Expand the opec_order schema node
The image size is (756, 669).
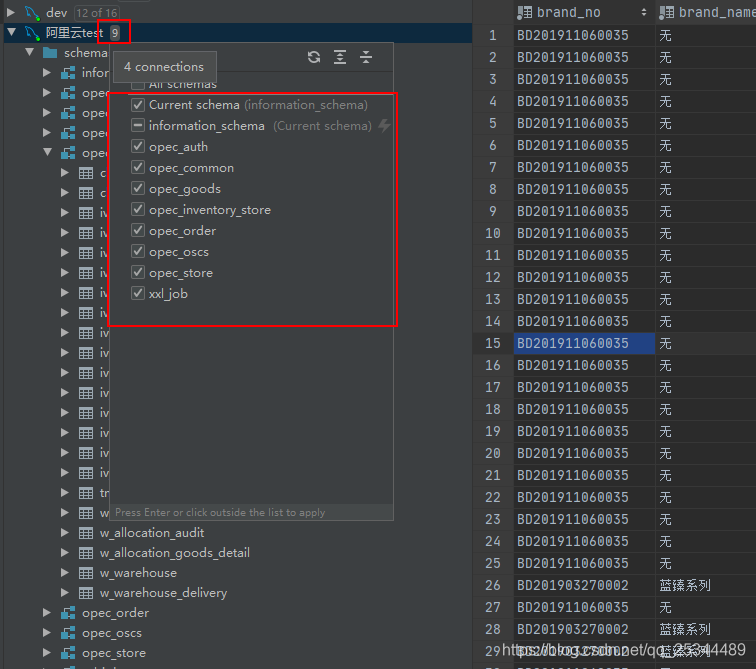[x=47, y=613]
